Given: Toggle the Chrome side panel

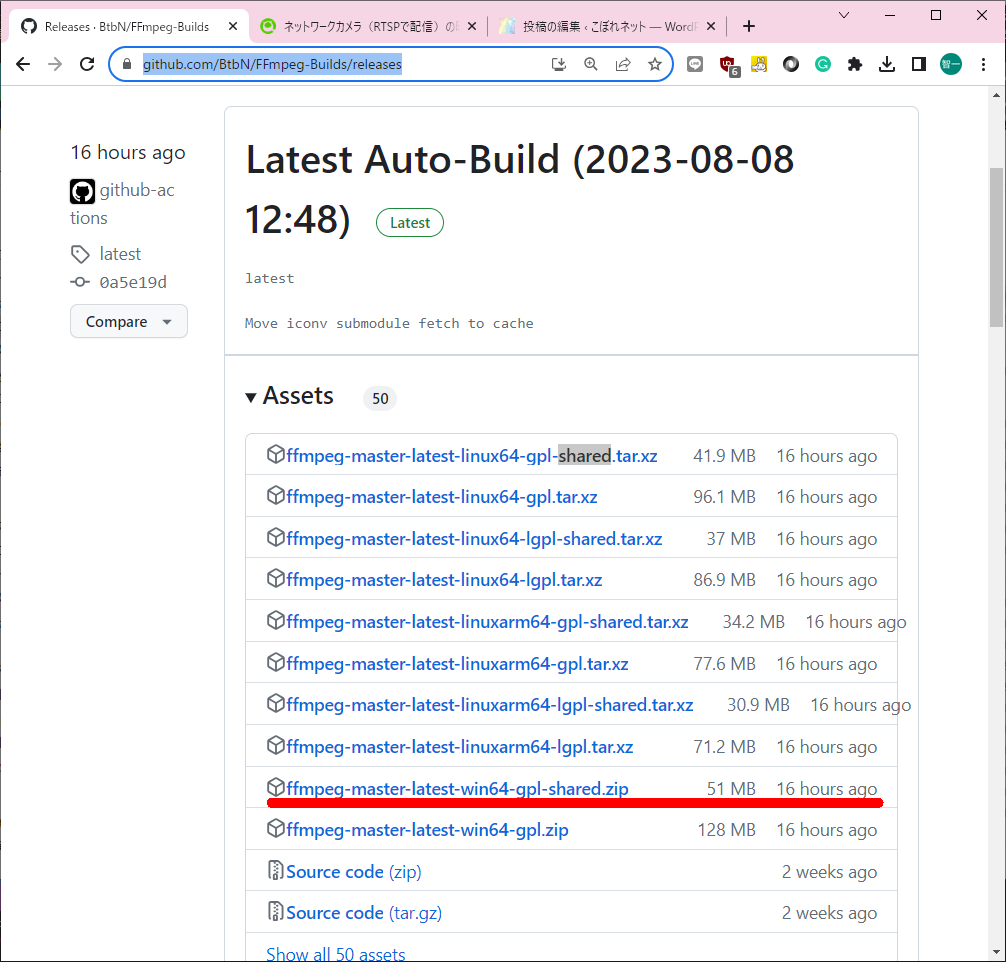Looking at the screenshot, I should 918,64.
